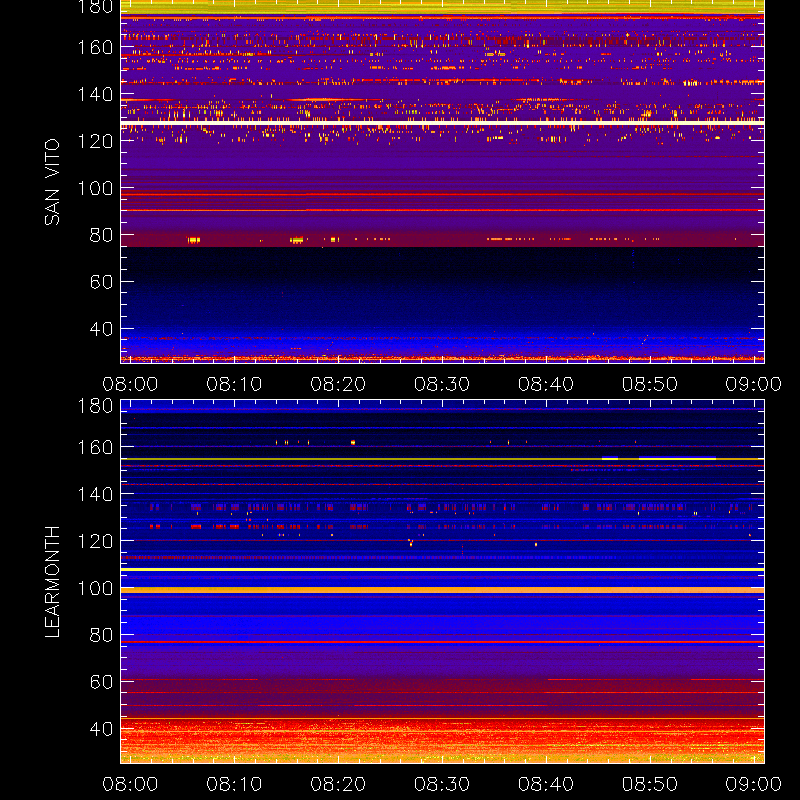
Task: Choose the 08:20 time label below the Learmonth plot
Action: [x=338, y=784]
